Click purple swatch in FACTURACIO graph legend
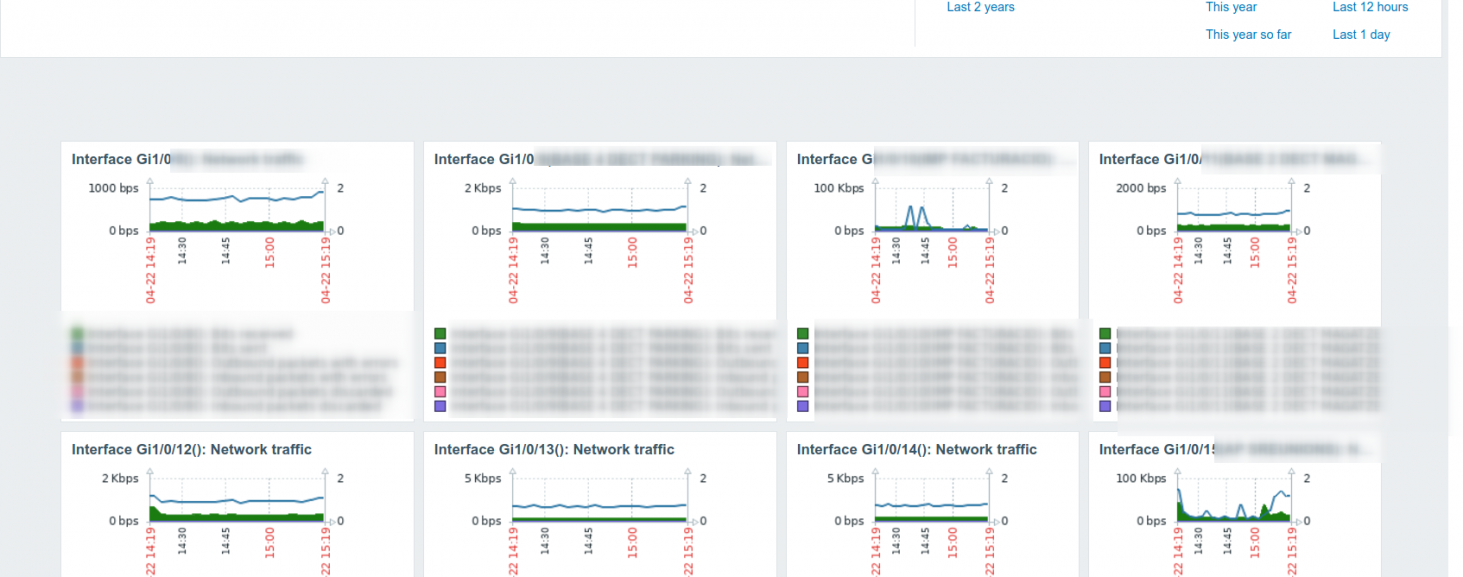Screen dimensions: 1463x577 (x=803, y=406)
